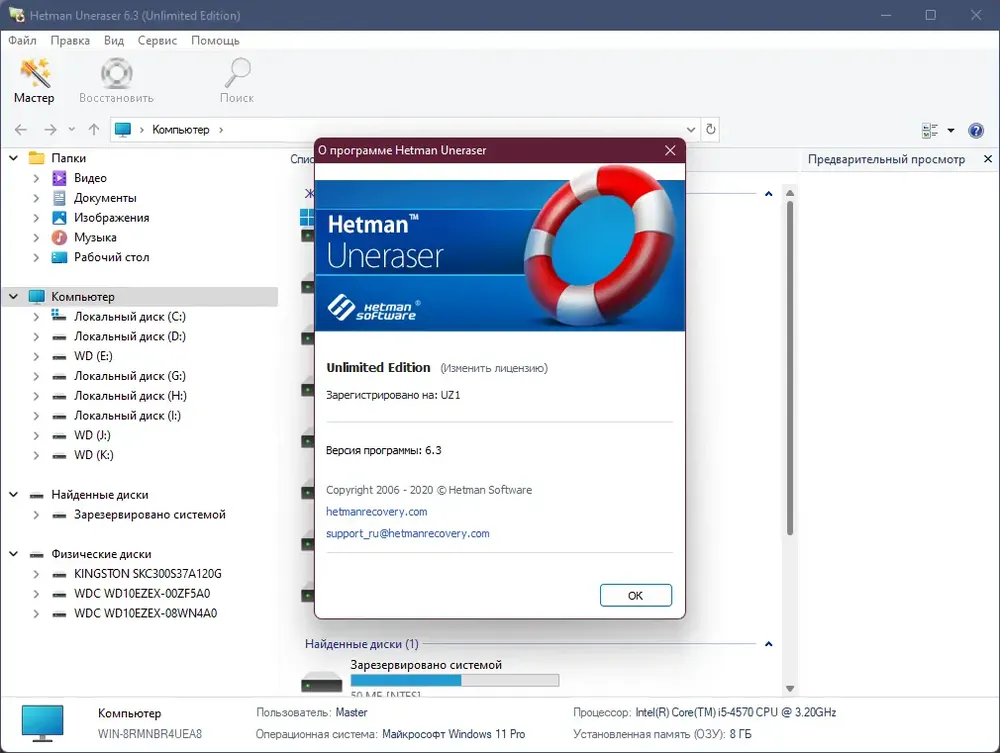Click the view mode icon
1000x753 pixels.
[930, 130]
